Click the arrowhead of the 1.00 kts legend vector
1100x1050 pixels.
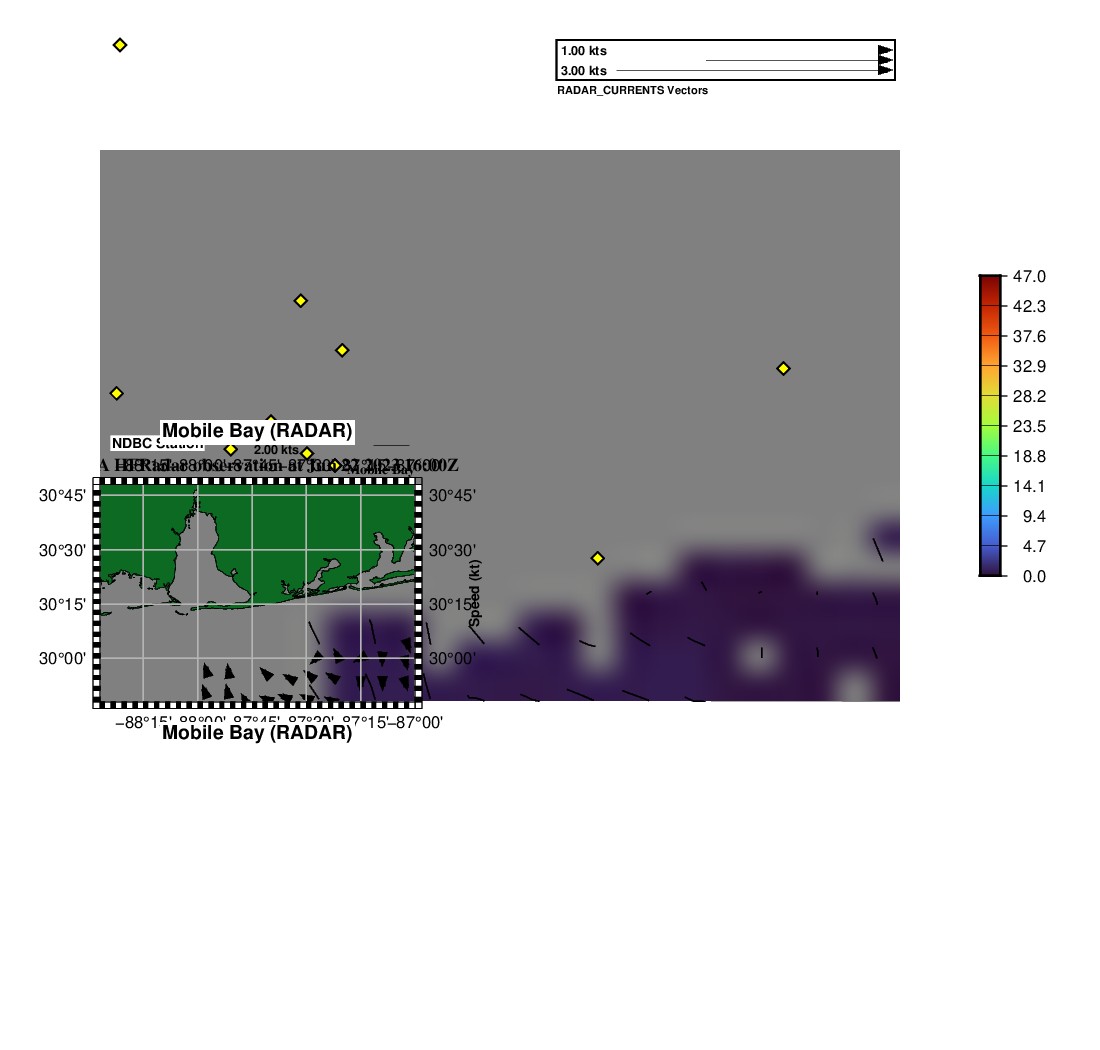pyautogui.click(x=885, y=51)
